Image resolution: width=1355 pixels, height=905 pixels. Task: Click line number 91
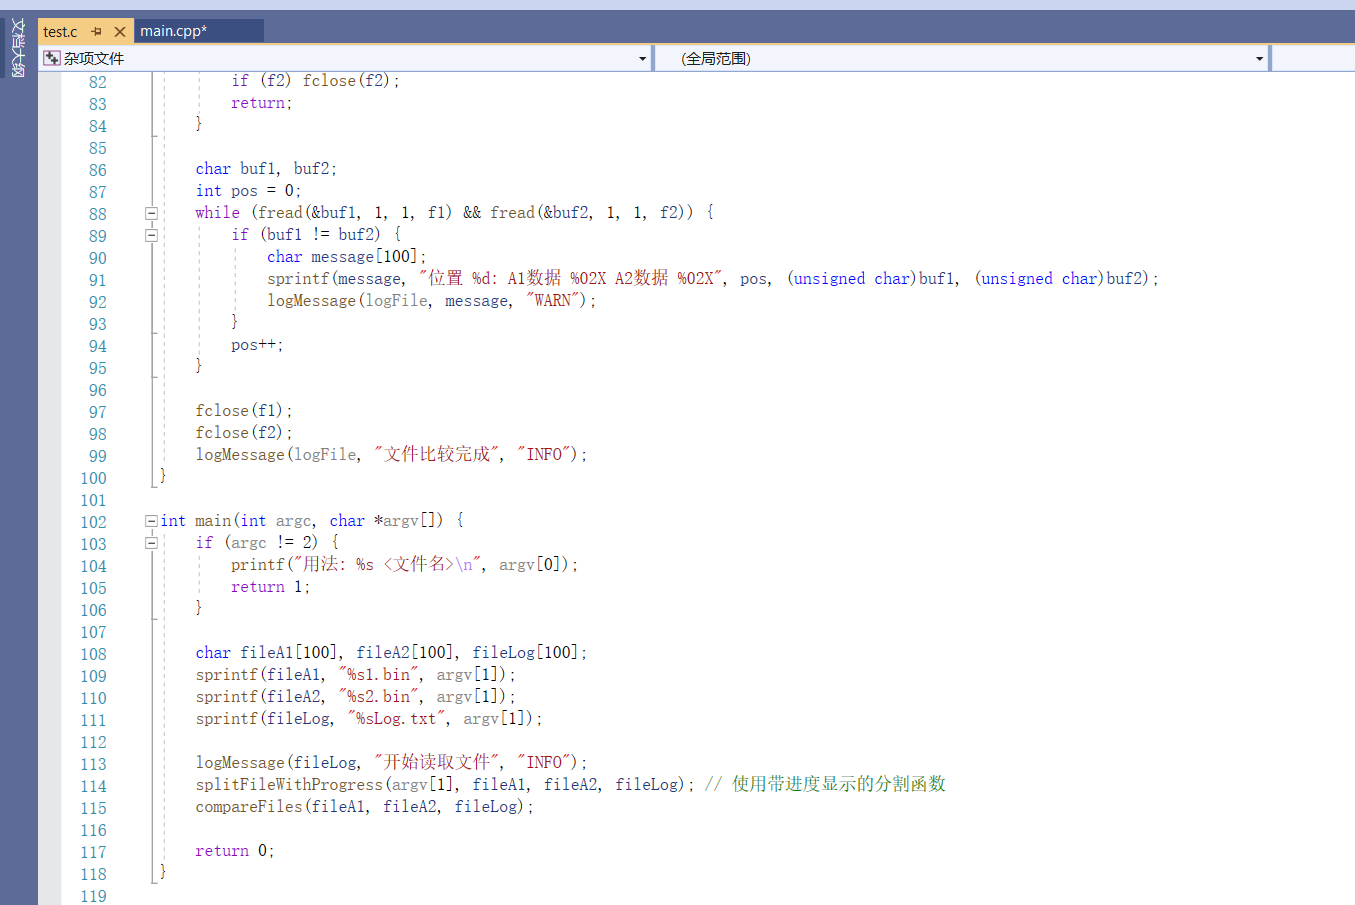(x=97, y=280)
